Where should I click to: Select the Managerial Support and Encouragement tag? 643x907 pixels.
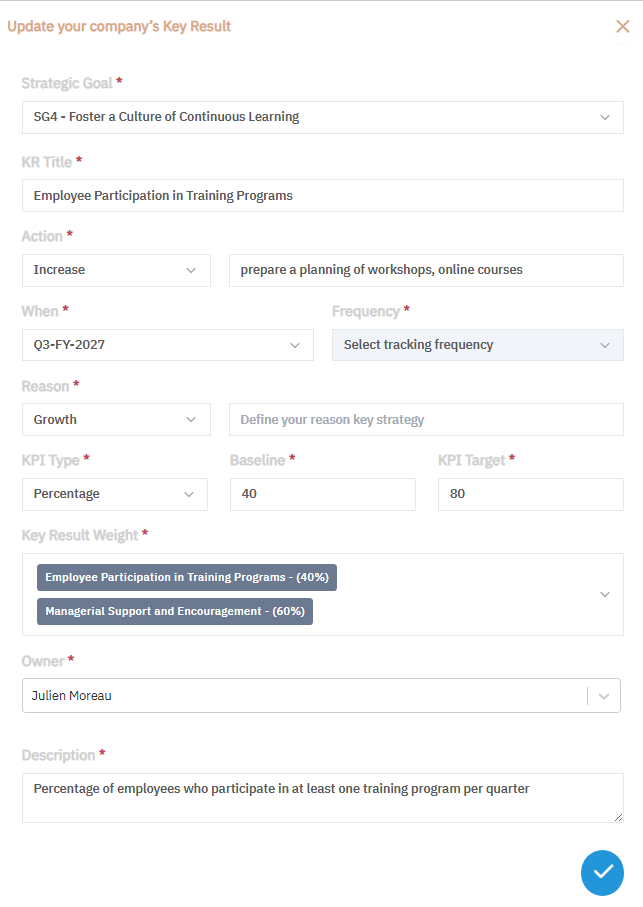tap(175, 611)
